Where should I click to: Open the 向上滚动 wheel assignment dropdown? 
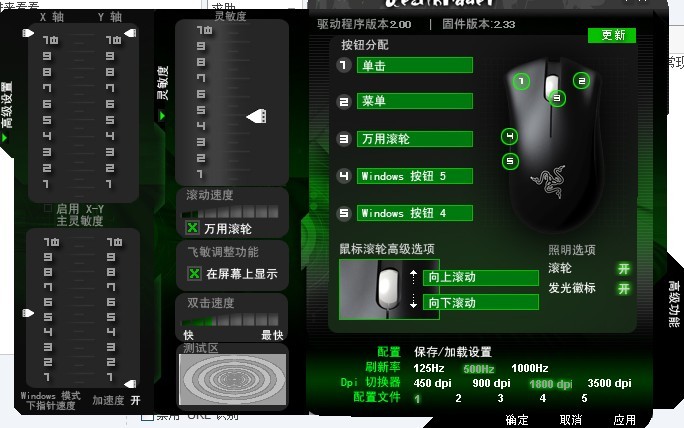tap(481, 277)
